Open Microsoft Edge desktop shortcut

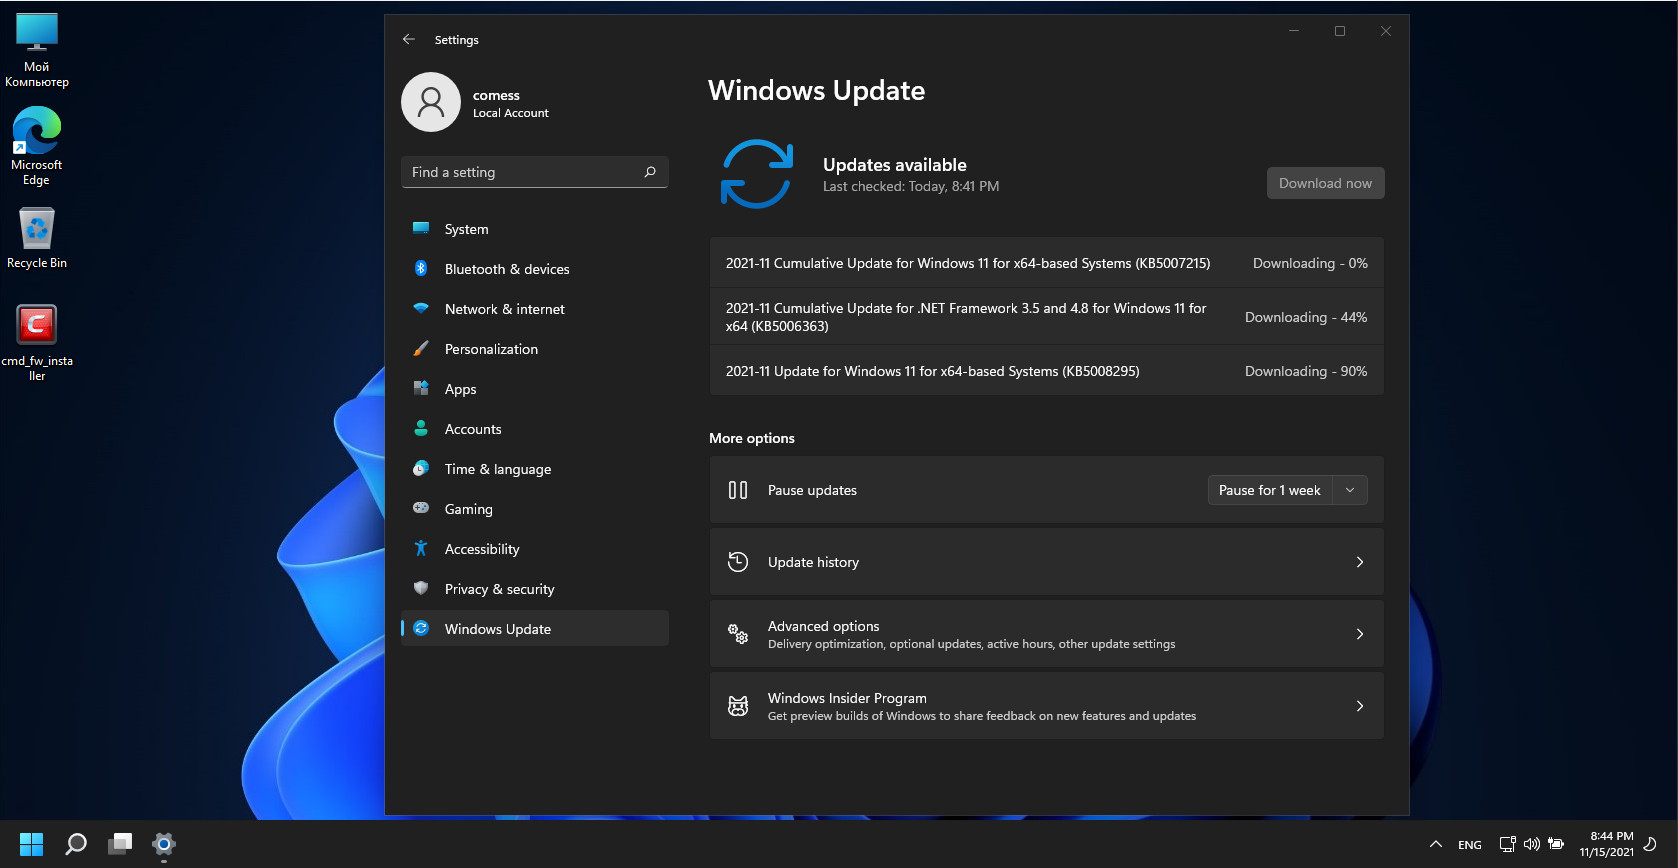[x=37, y=146]
